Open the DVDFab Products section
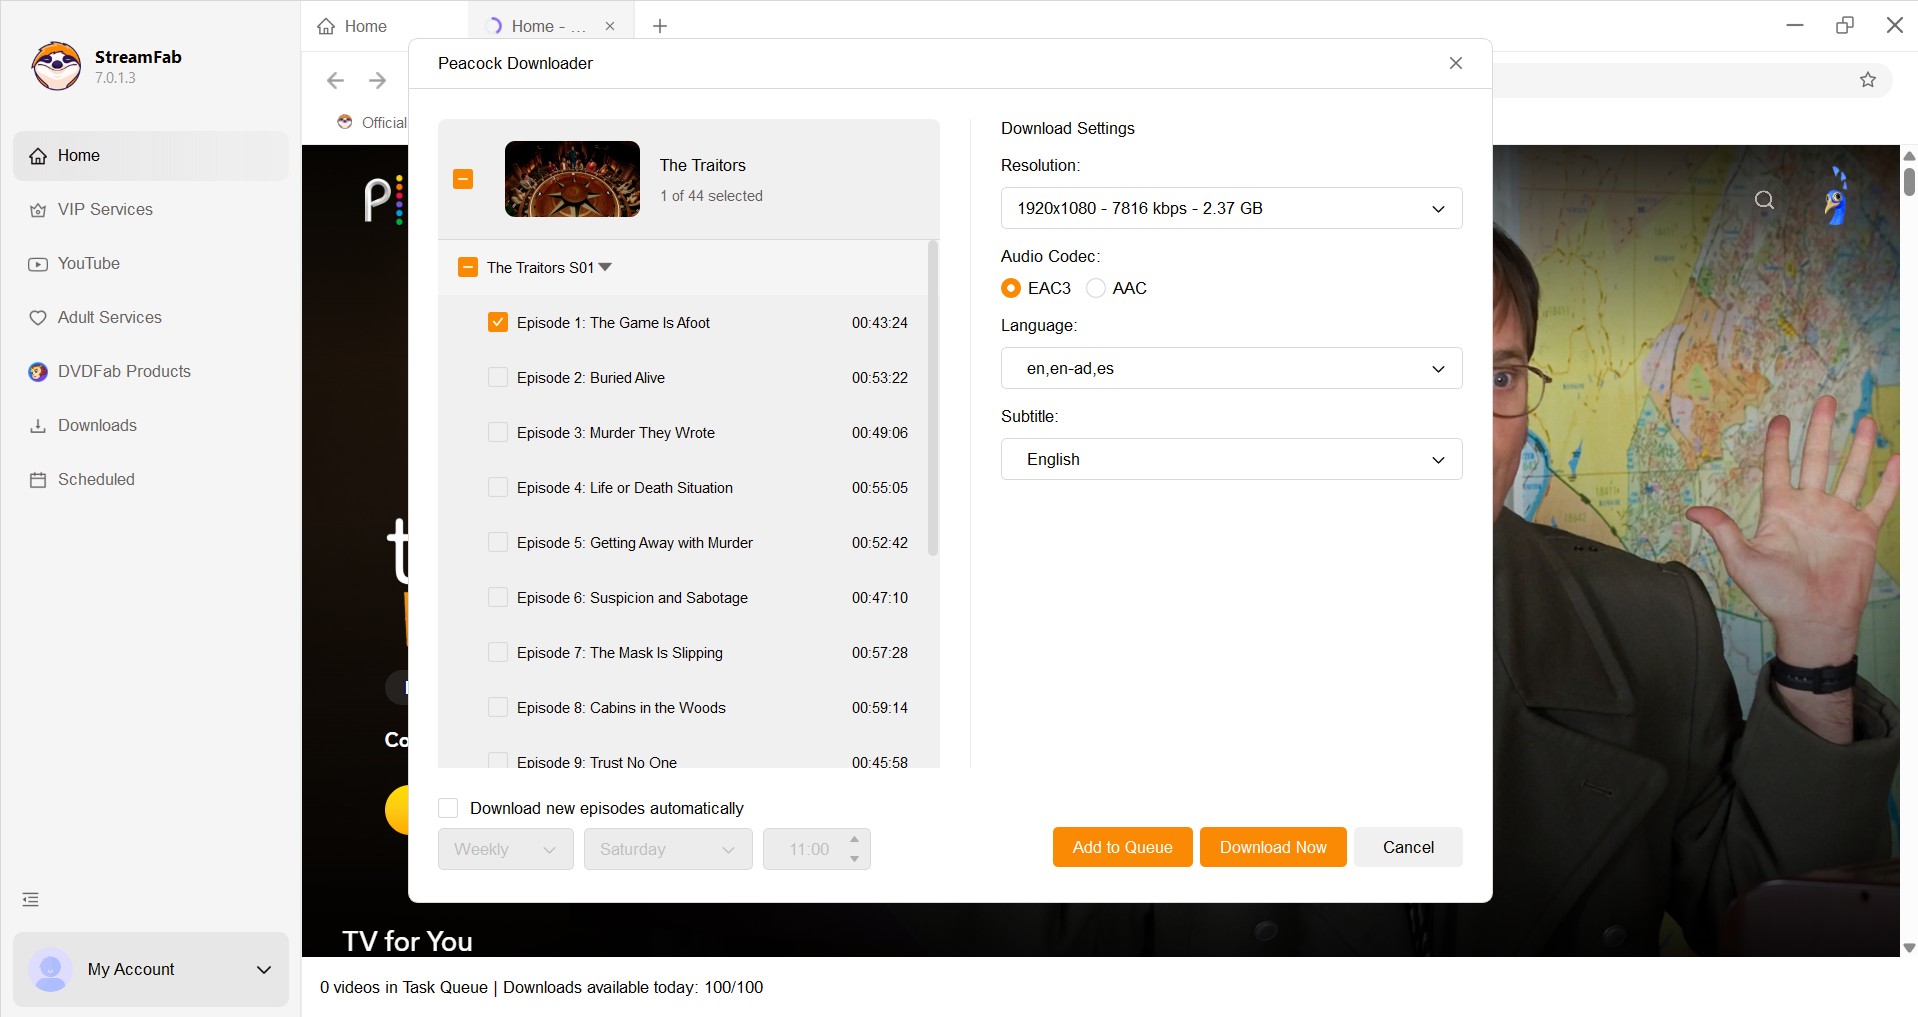 [x=123, y=372]
